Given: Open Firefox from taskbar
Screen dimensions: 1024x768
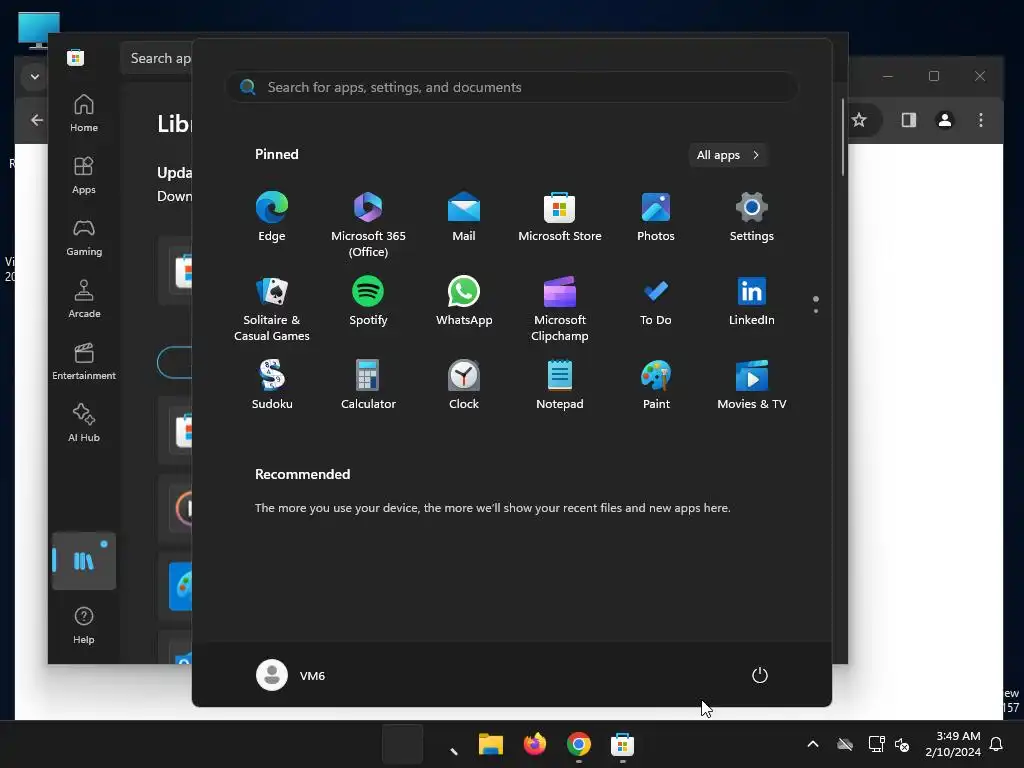Looking at the screenshot, I should pyautogui.click(x=535, y=744).
